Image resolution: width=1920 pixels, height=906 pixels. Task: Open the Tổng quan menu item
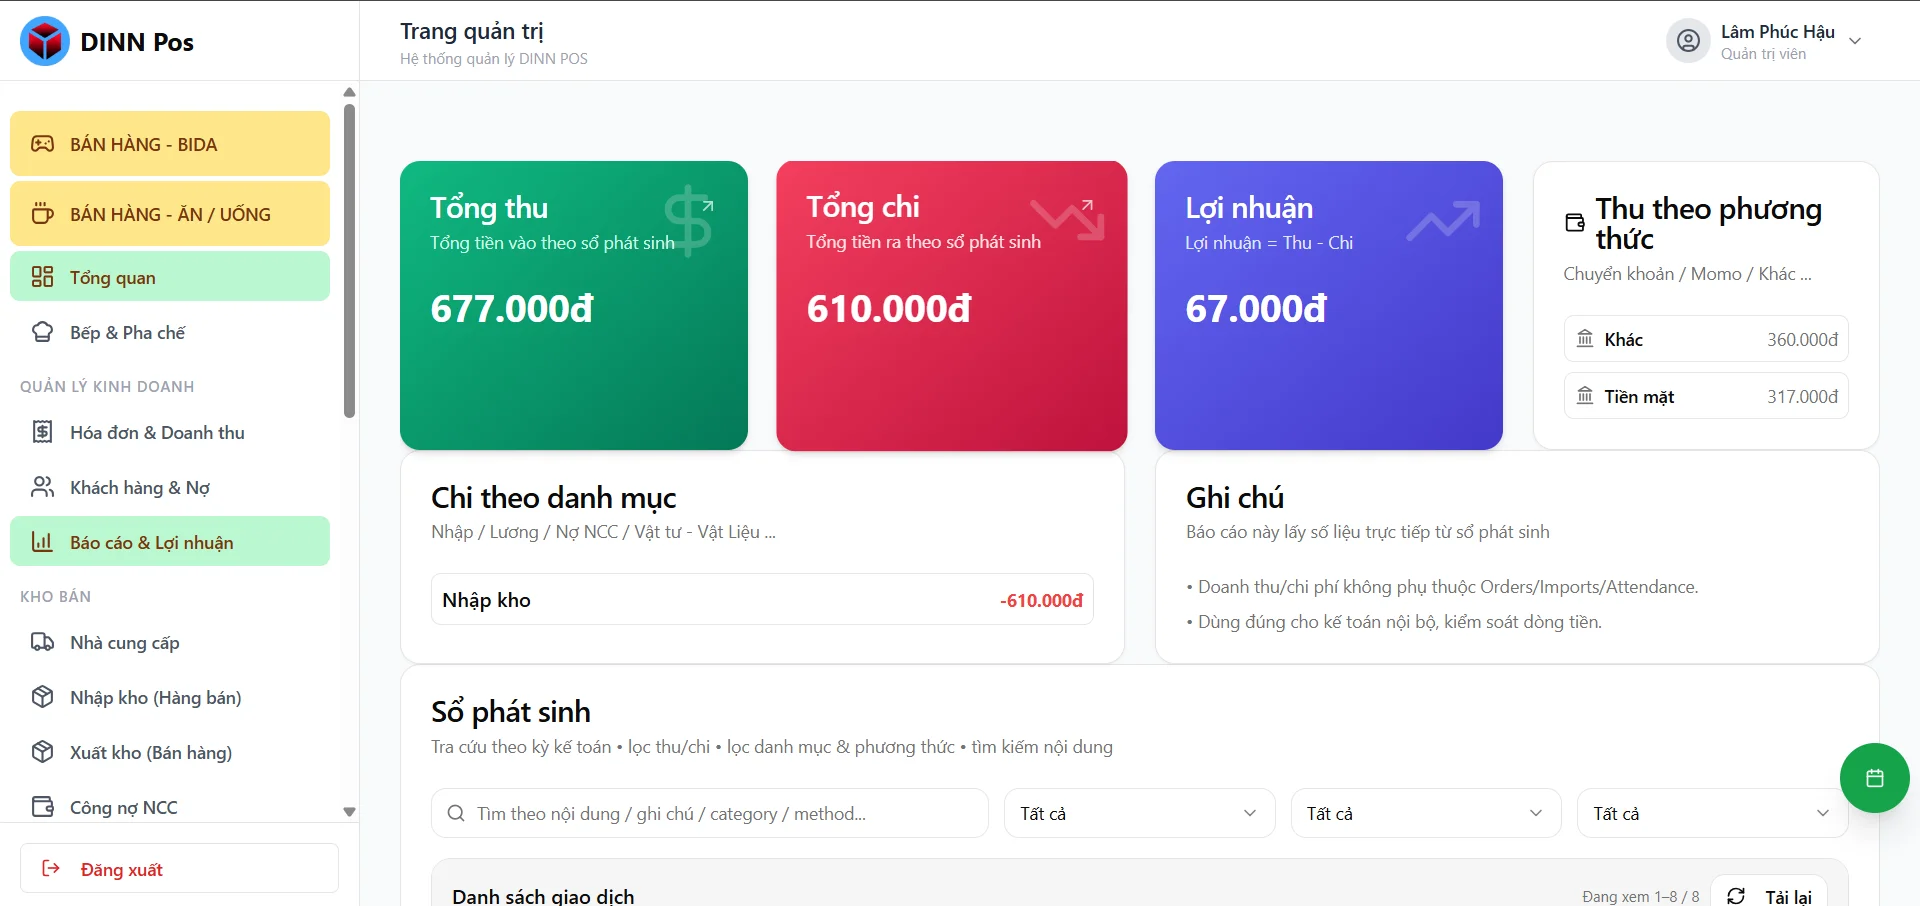pos(170,277)
